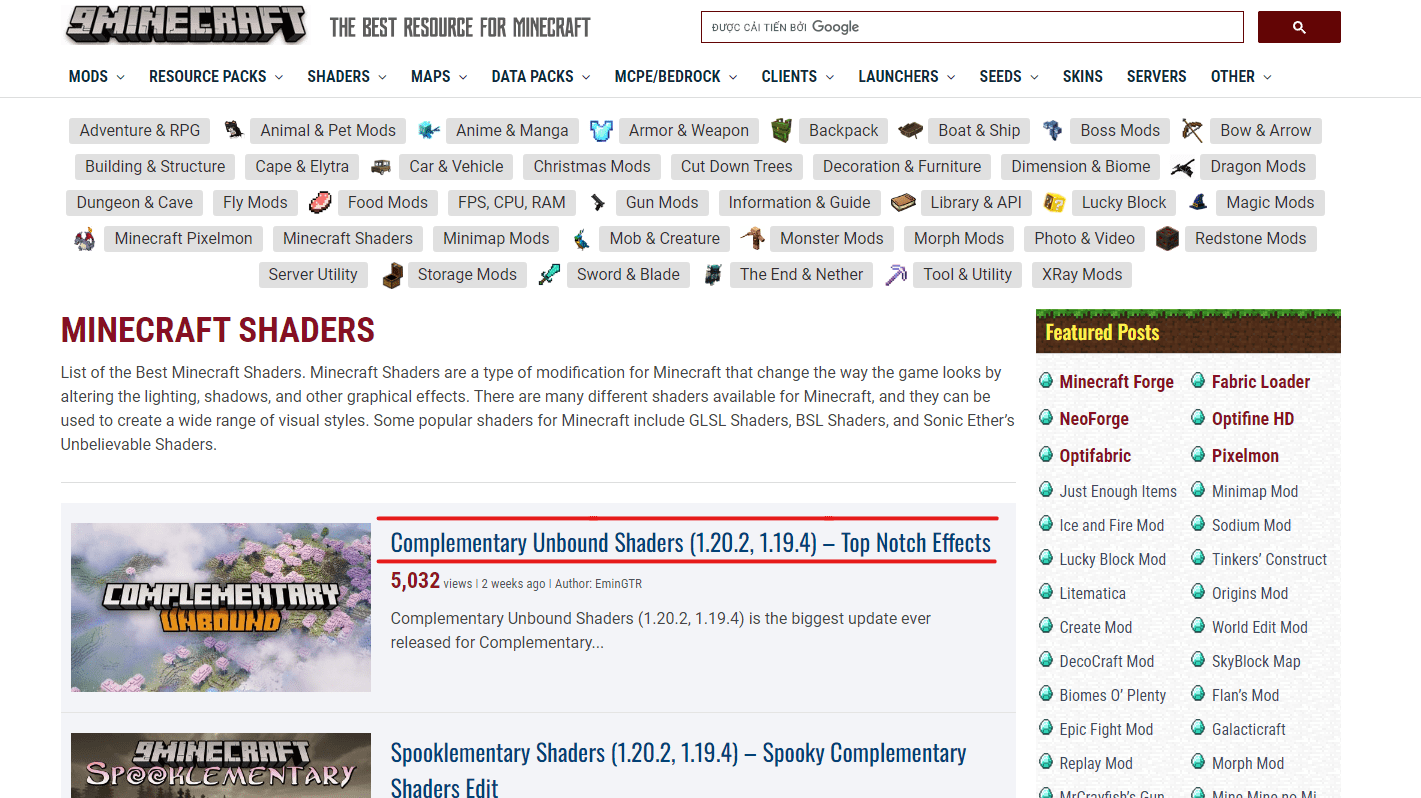Image resolution: width=1421 pixels, height=798 pixels.
Task: Click the Pixelmon icon beside Minecraft Pixelmon
Action: click(x=86, y=238)
